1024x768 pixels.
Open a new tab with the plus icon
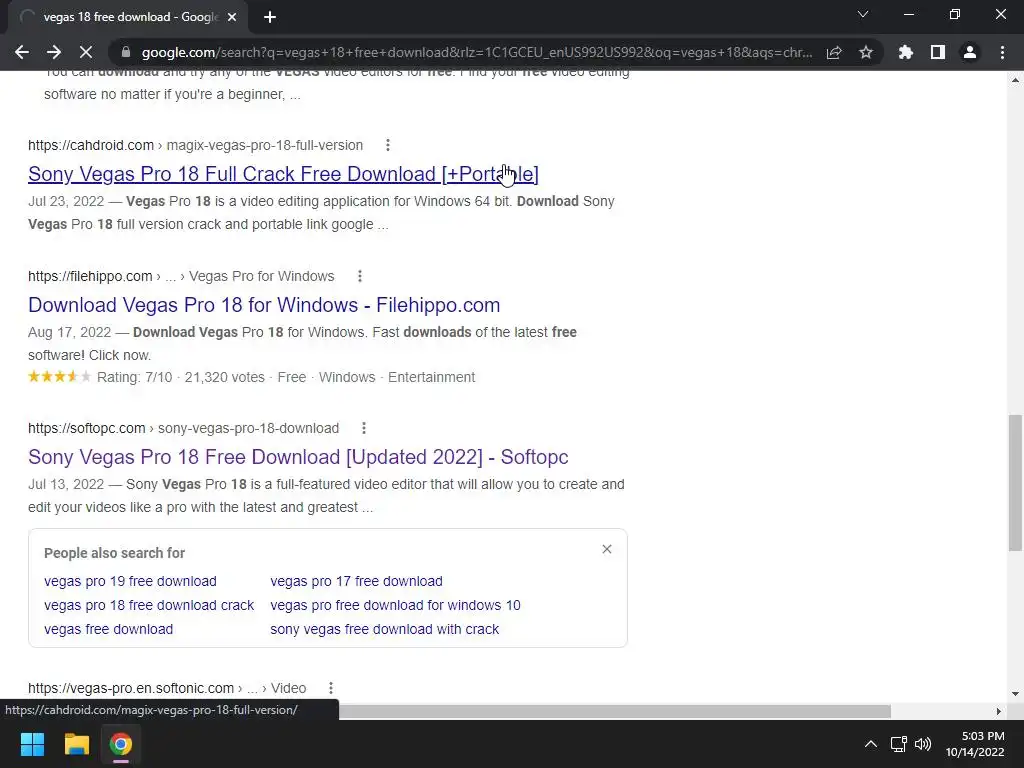coord(270,17)
